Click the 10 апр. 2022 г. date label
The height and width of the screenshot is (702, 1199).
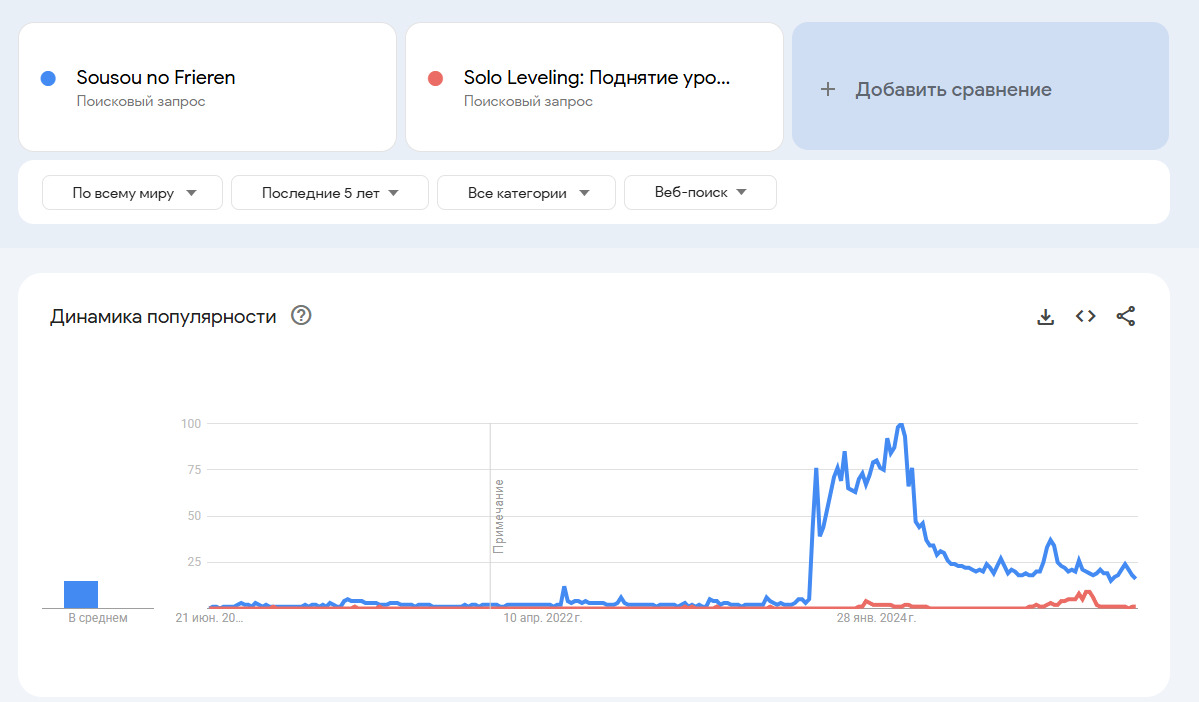click(542, 618)
